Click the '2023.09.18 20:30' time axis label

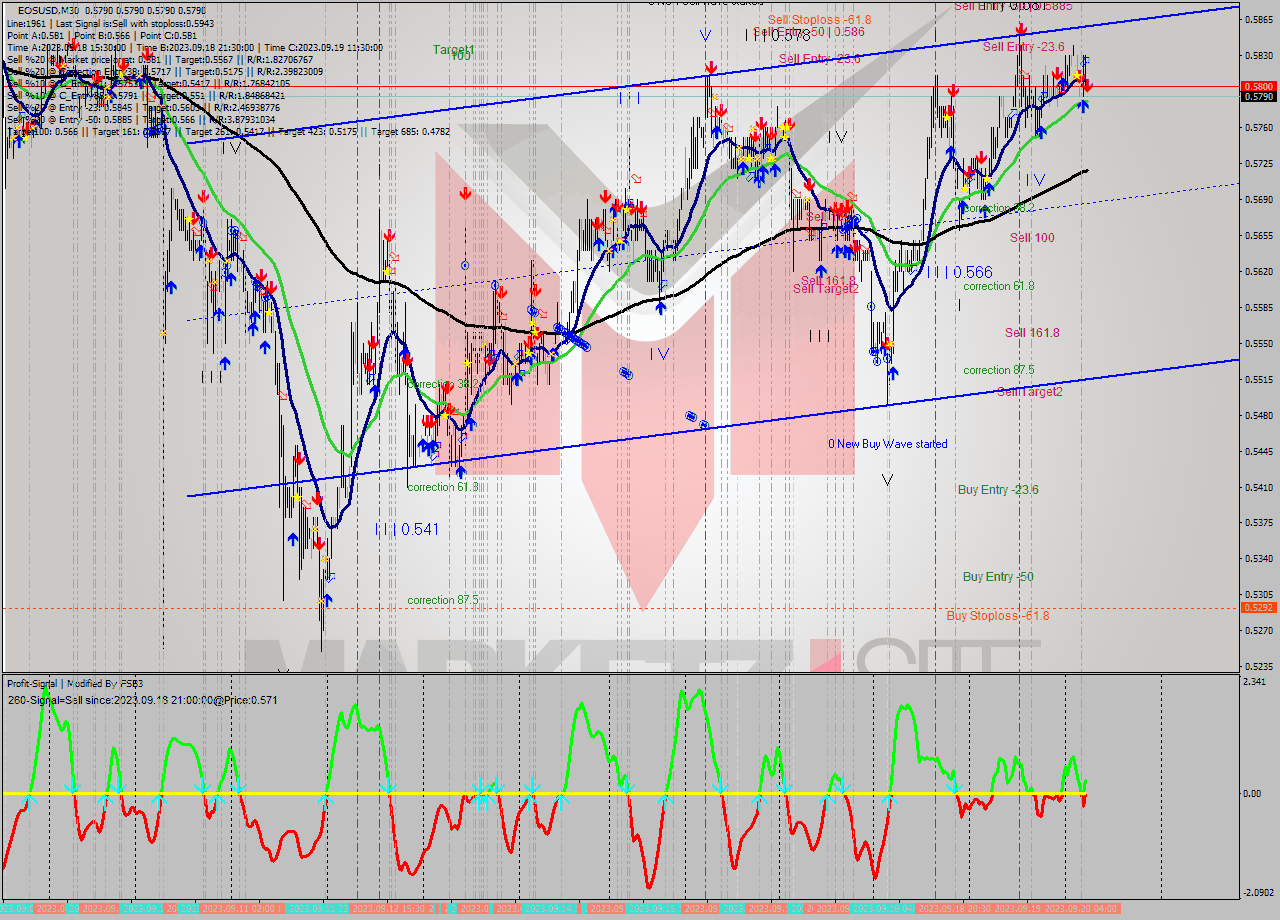pyautogui.click(x=954, y=908)
